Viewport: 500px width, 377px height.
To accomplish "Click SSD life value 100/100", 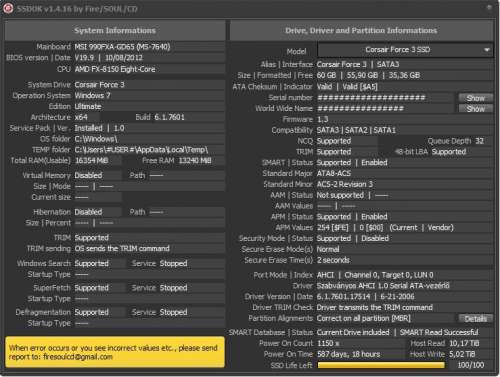I will point(471,365).
